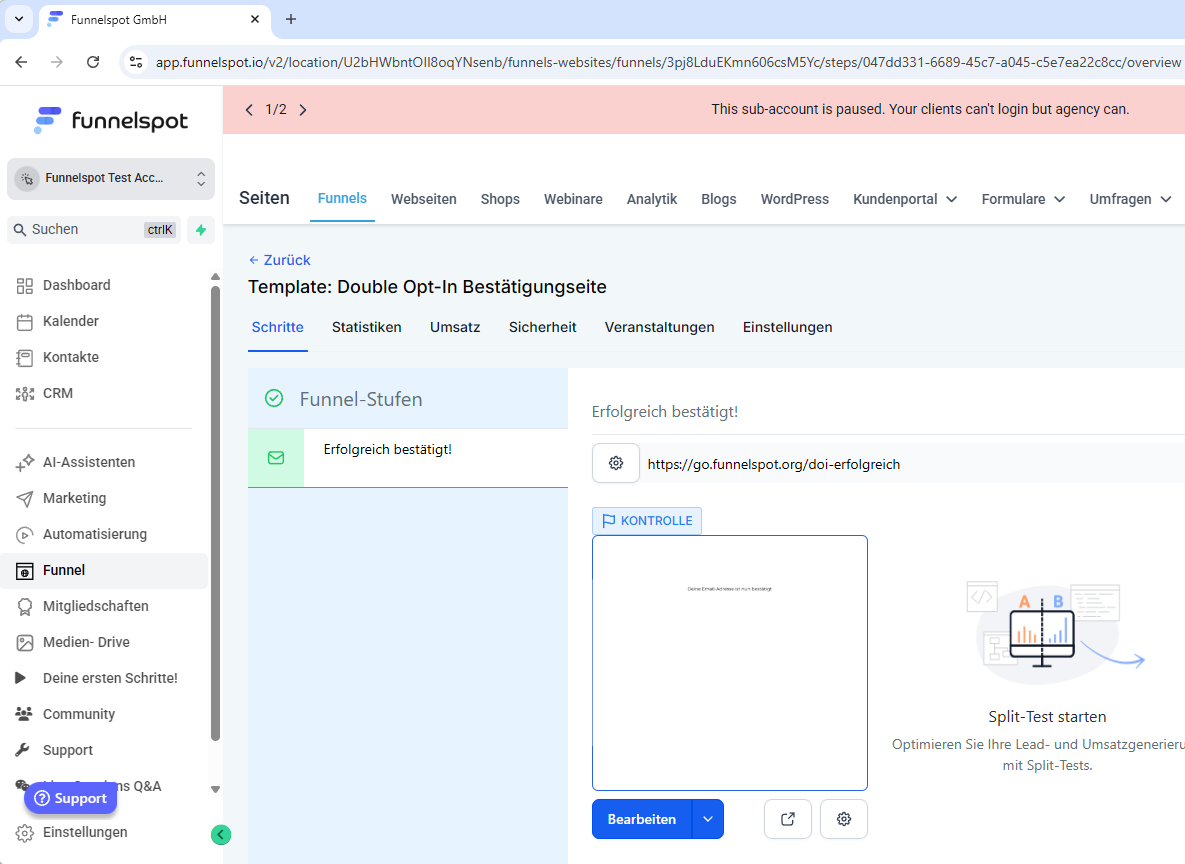Click the Zurück link
Viewport: 1185px width, 864px height.
pyautogui.click(x=280, y=260)
